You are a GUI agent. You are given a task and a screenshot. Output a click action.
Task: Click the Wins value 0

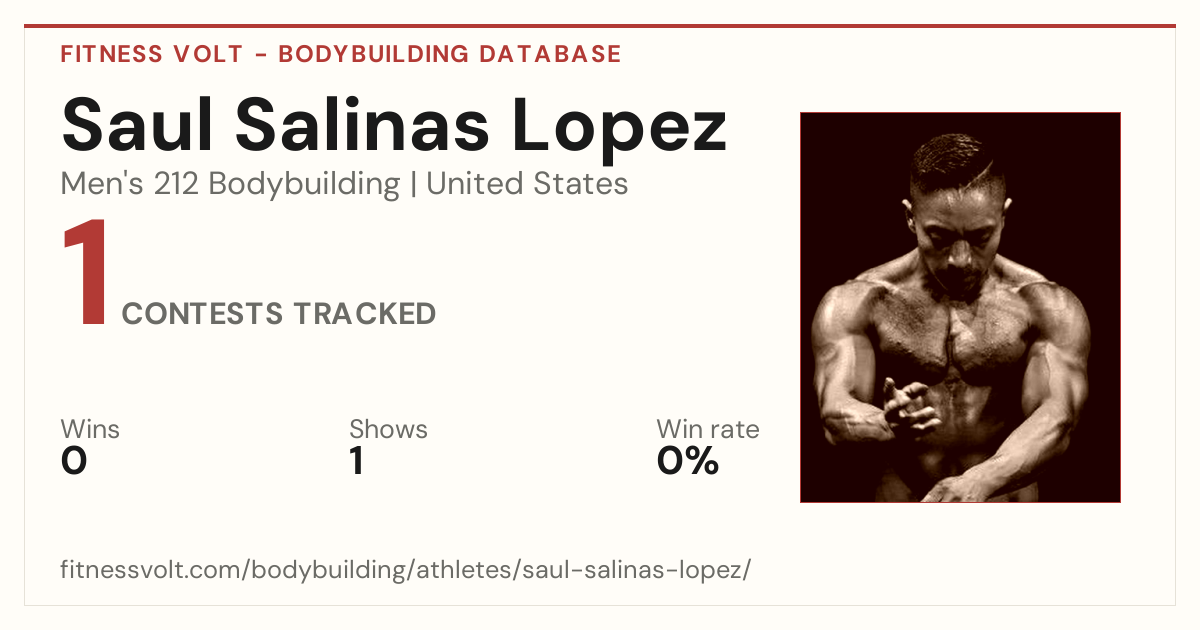[74, 461]
